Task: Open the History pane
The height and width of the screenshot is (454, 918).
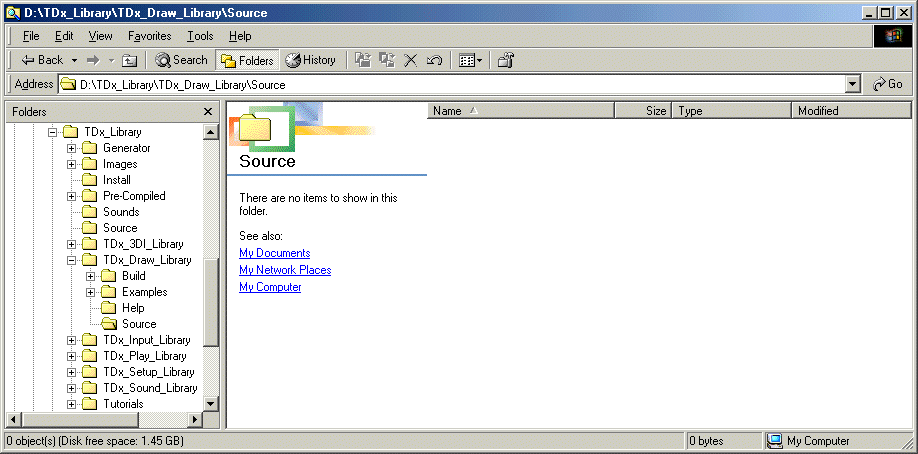Action: (310, 60)
